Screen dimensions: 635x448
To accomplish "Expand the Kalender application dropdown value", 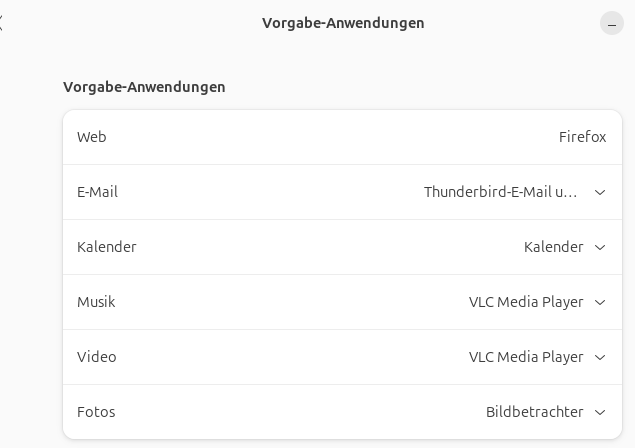I will pos(553,247).
